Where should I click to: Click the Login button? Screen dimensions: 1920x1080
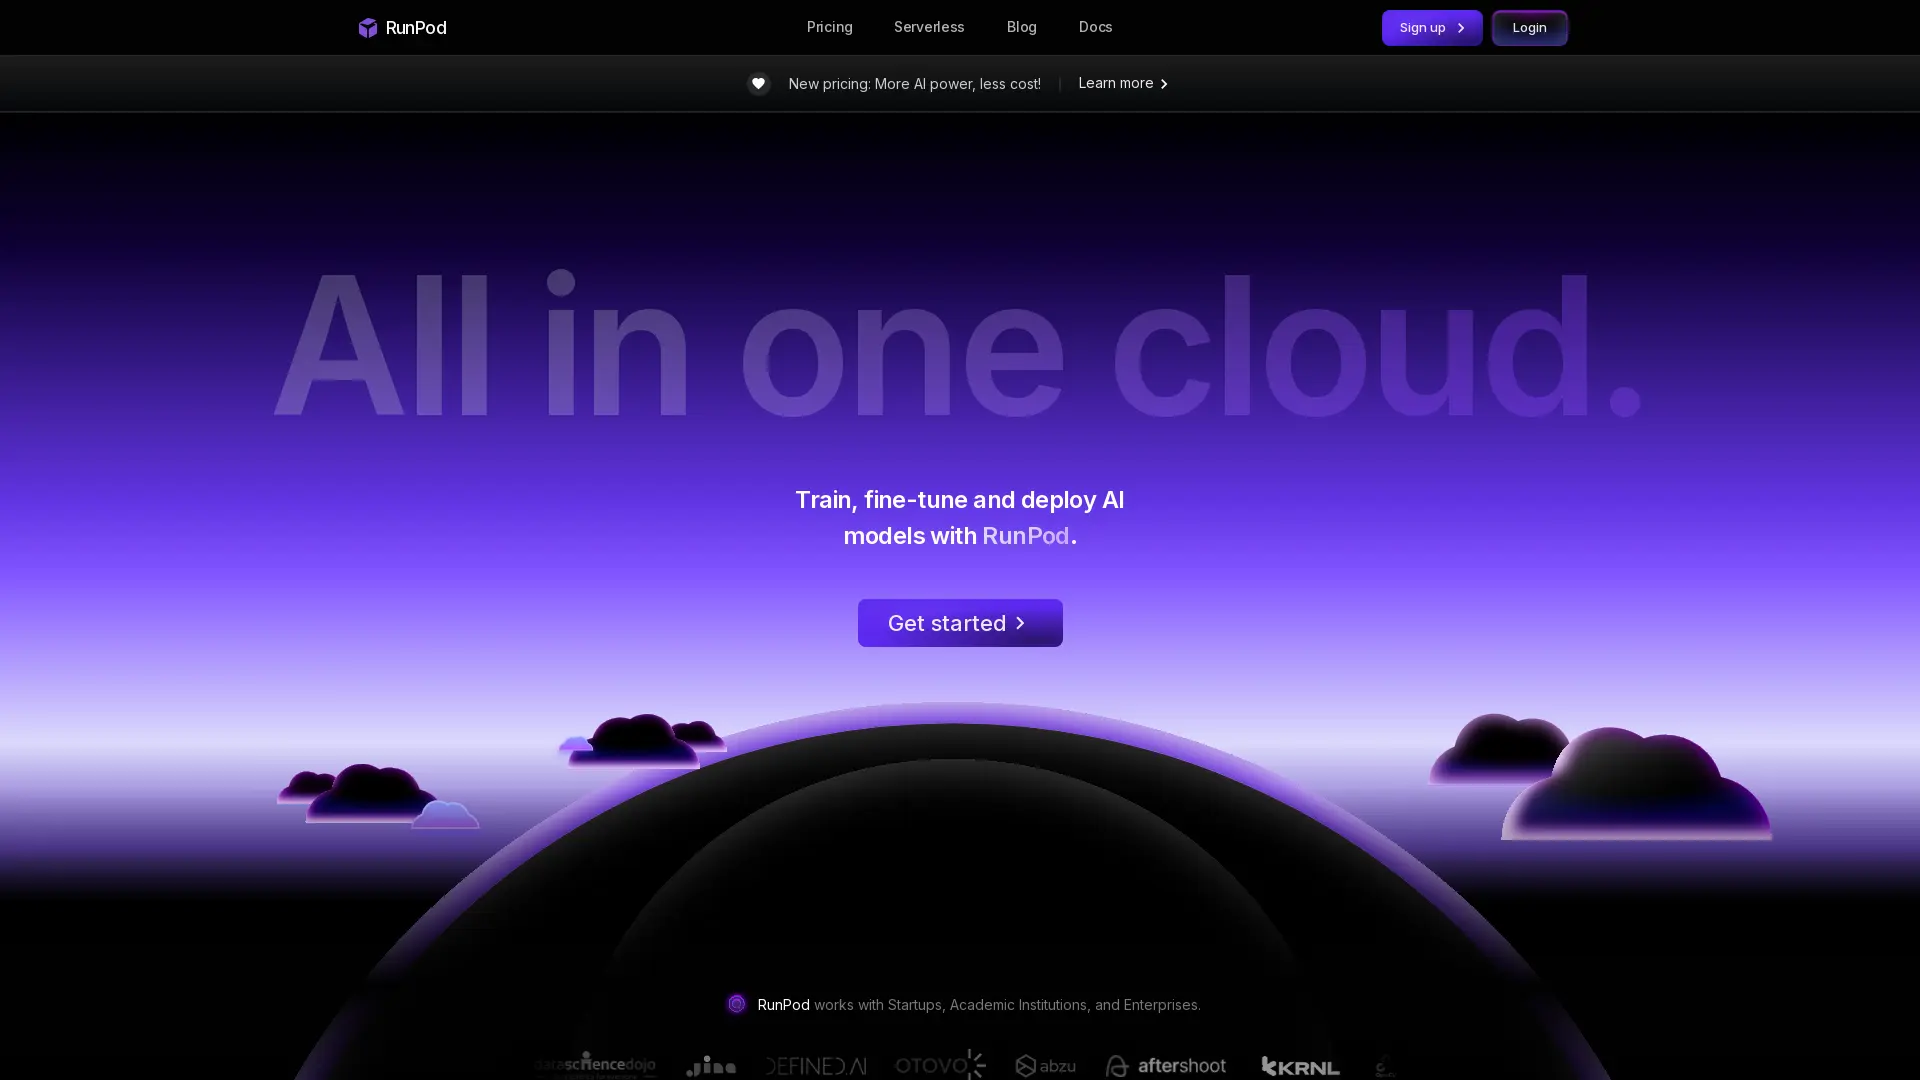click(1529, 27)
